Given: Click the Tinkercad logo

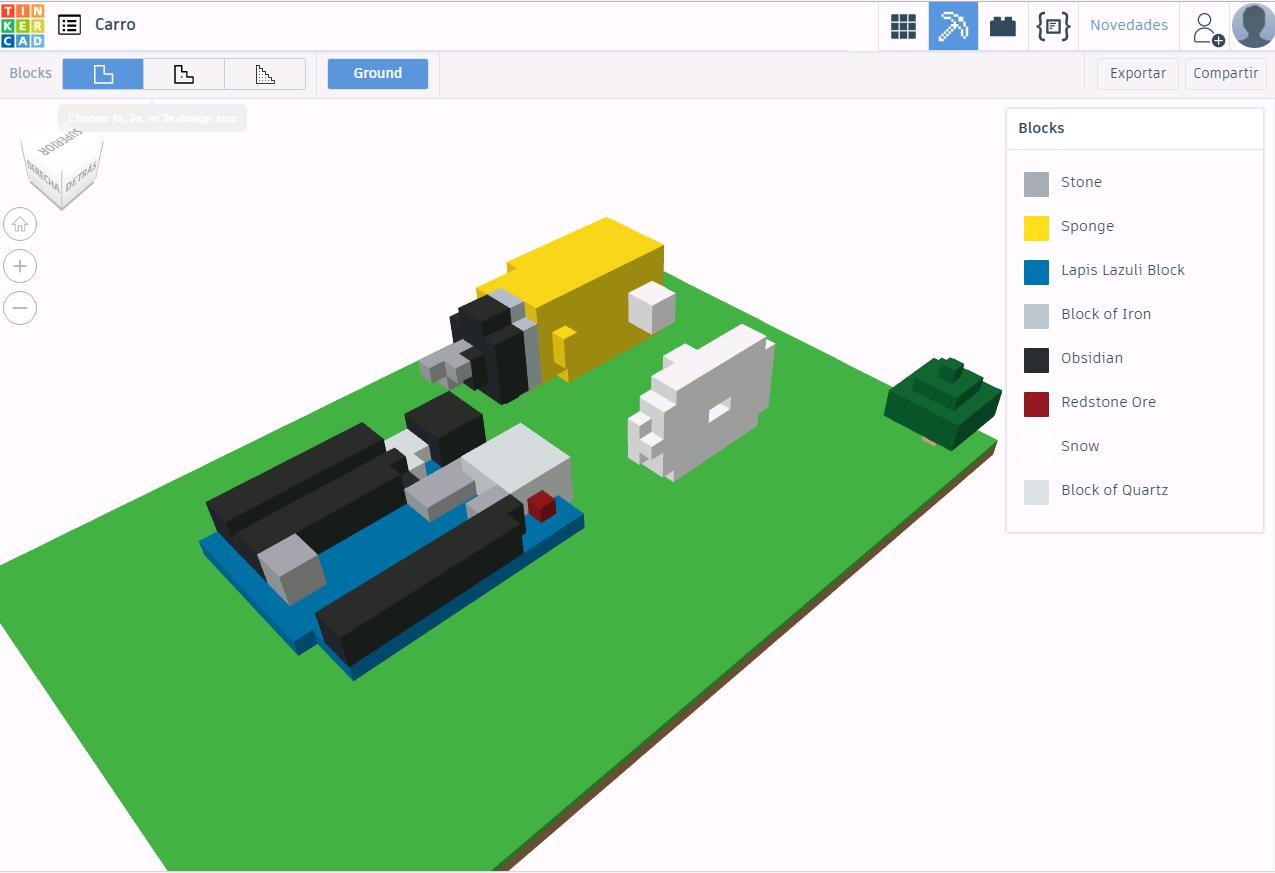Looking at the screenshot, I should (x=22, y=25).
